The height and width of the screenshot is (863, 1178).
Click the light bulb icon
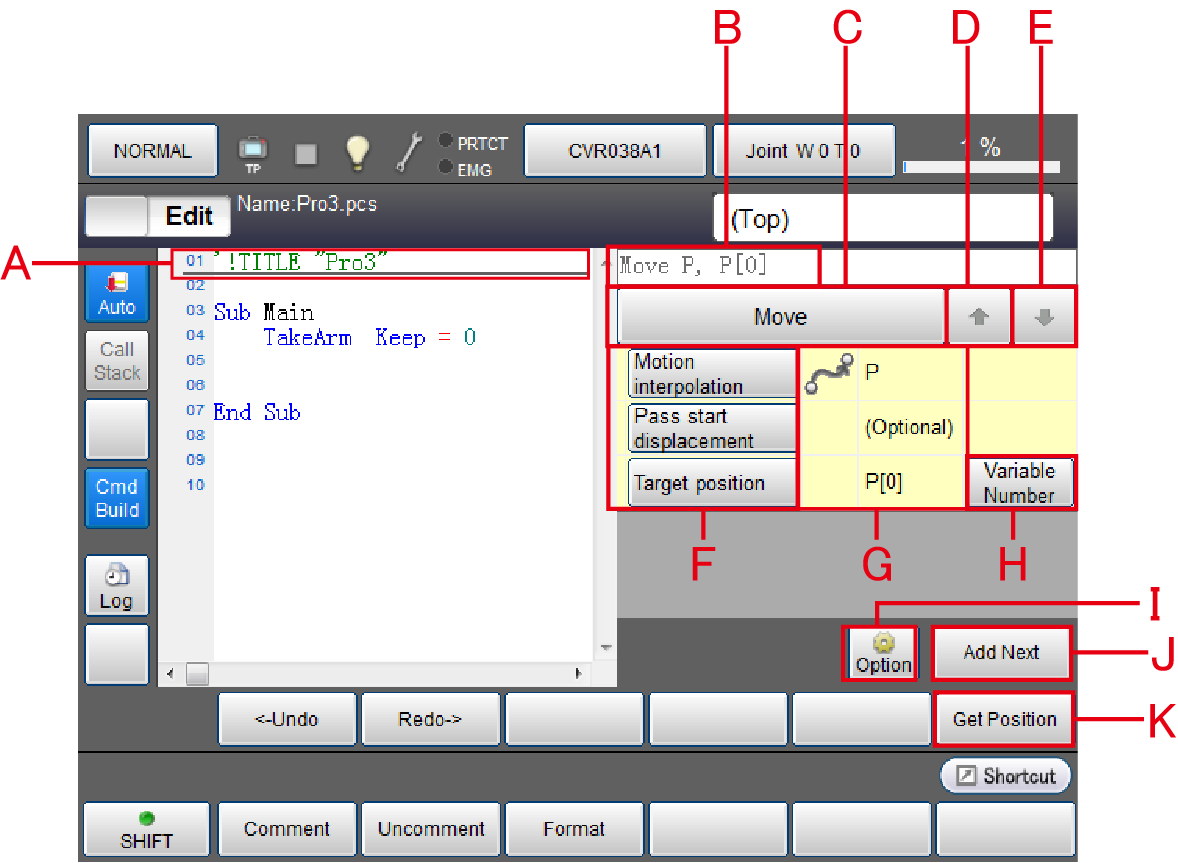(358, 152)
